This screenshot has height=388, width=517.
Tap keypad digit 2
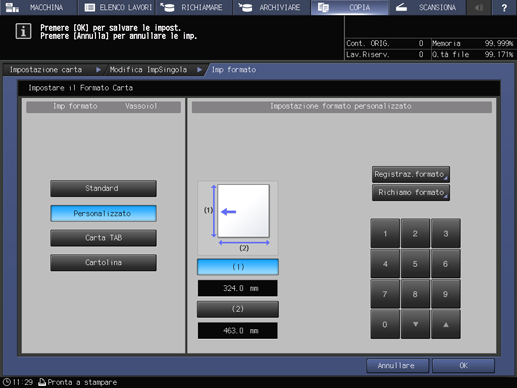click(x=415, y=233)
